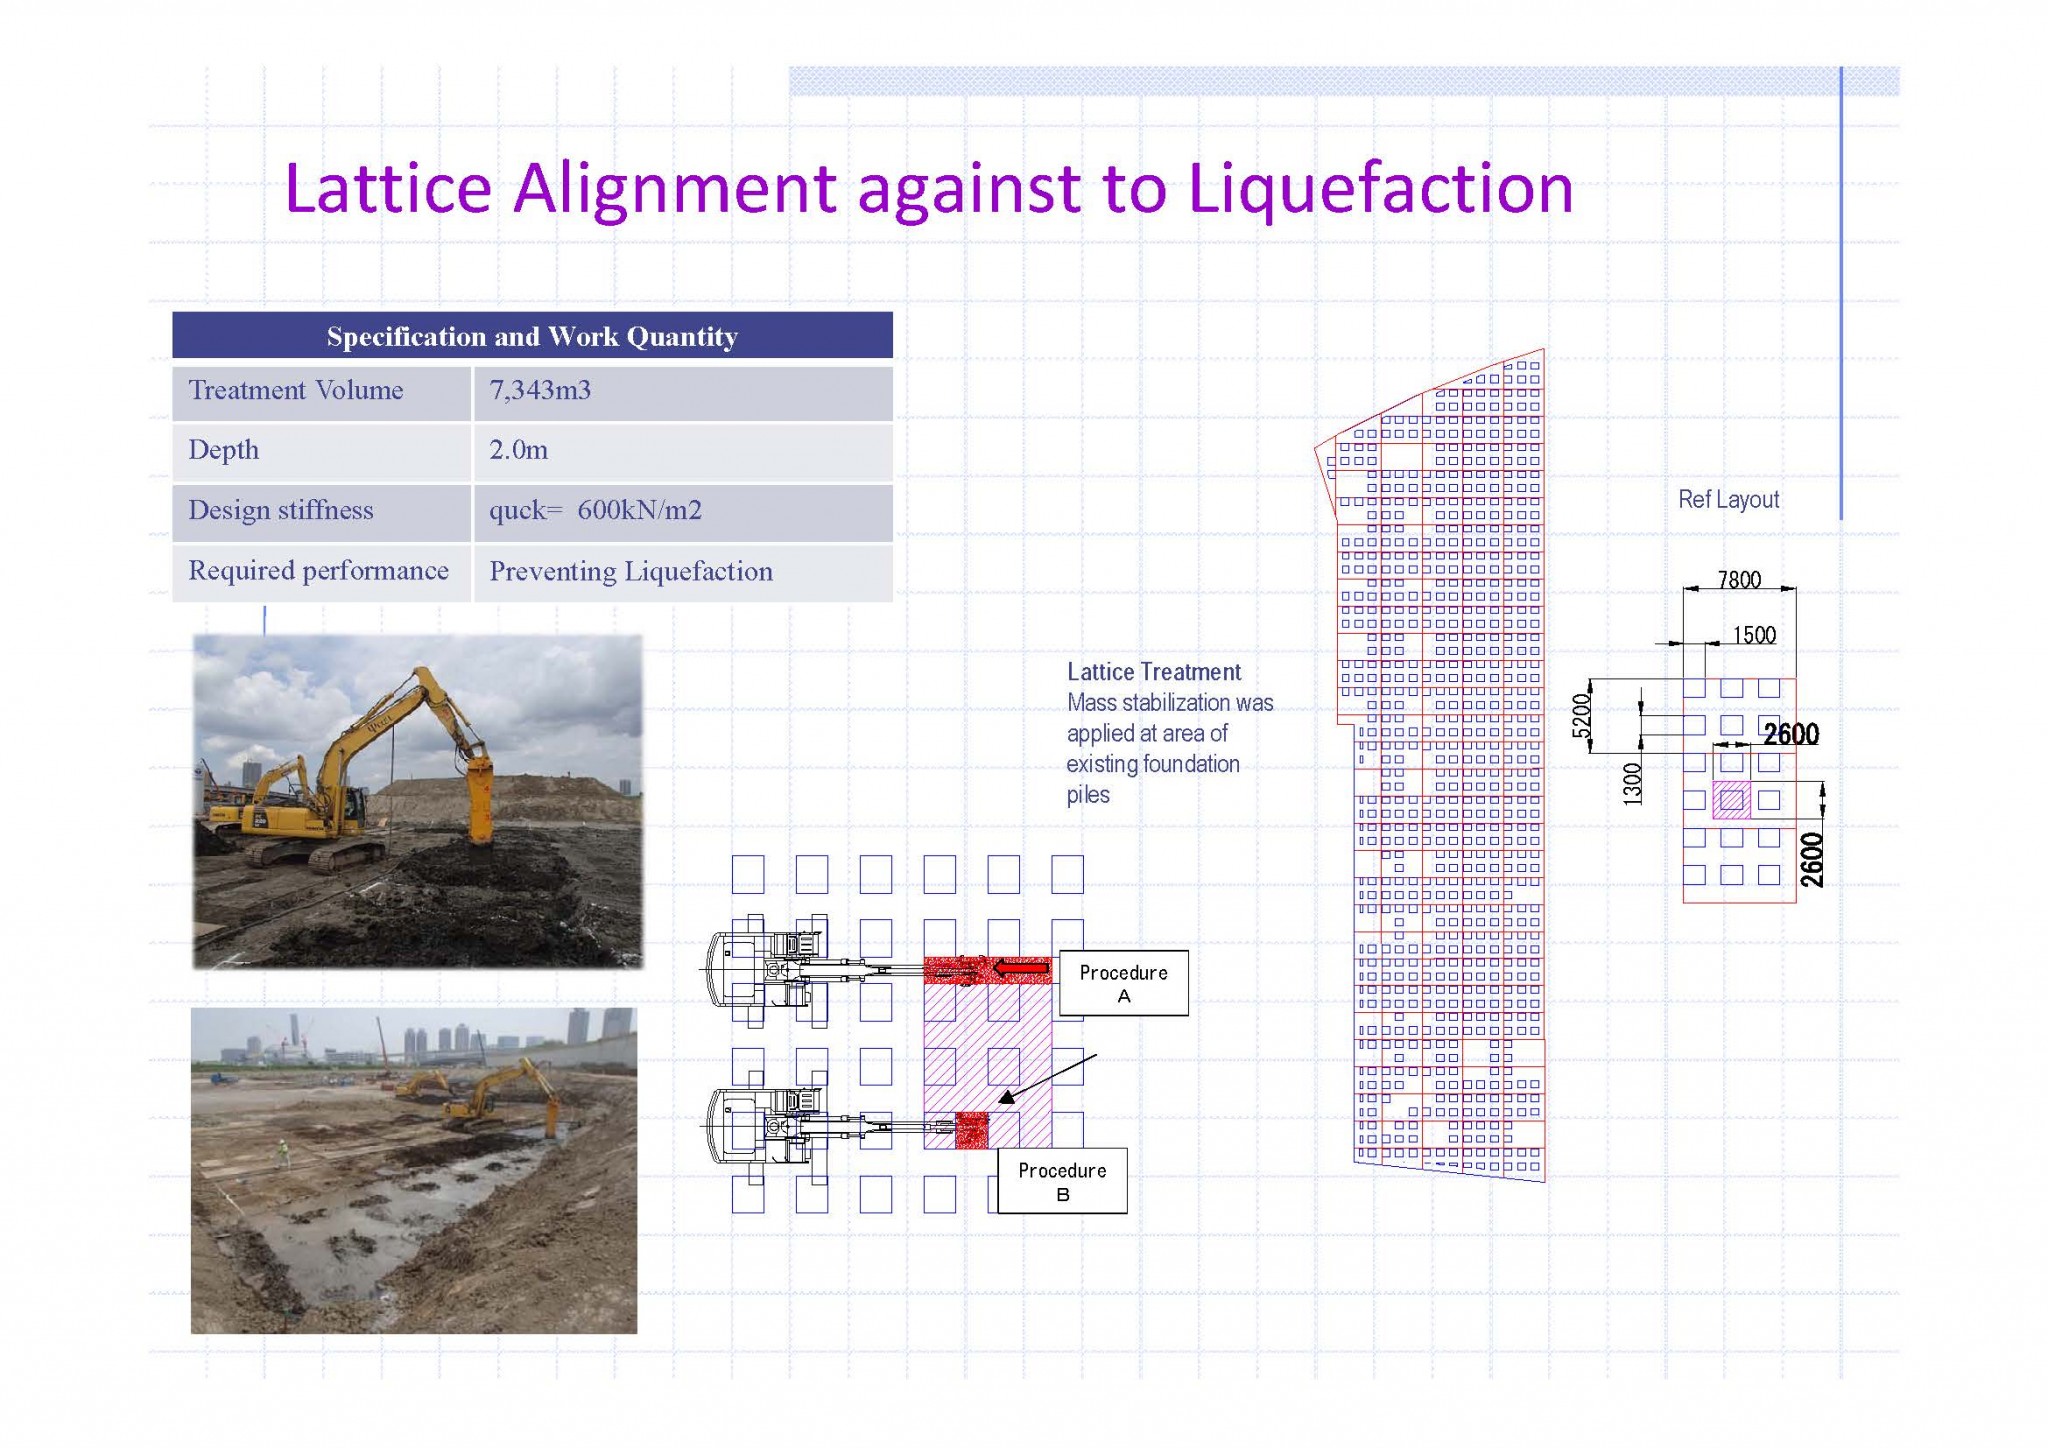Select the 'Procedure B' label box
This screenshot has height=1448, width=2048.
(1062, 1181)
